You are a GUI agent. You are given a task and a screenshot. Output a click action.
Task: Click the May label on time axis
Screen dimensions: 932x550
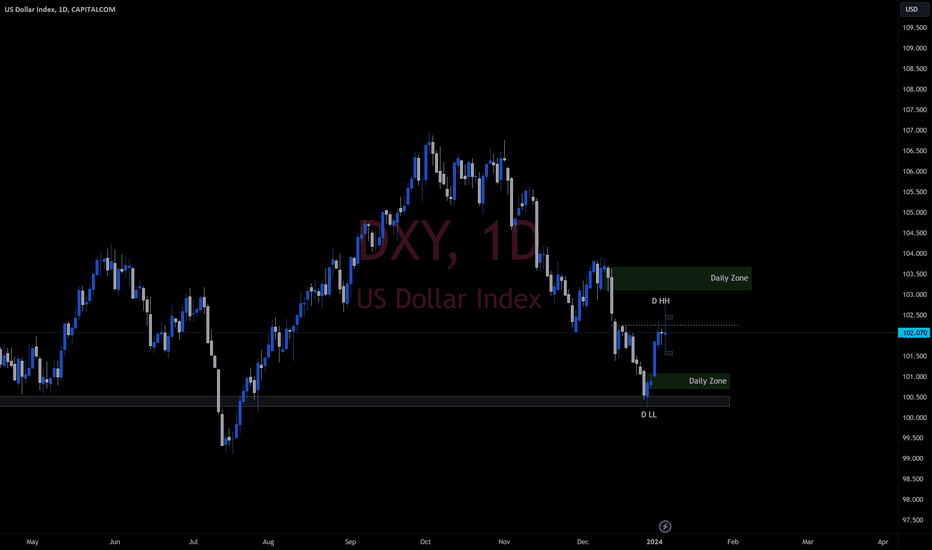pos(32,542)
